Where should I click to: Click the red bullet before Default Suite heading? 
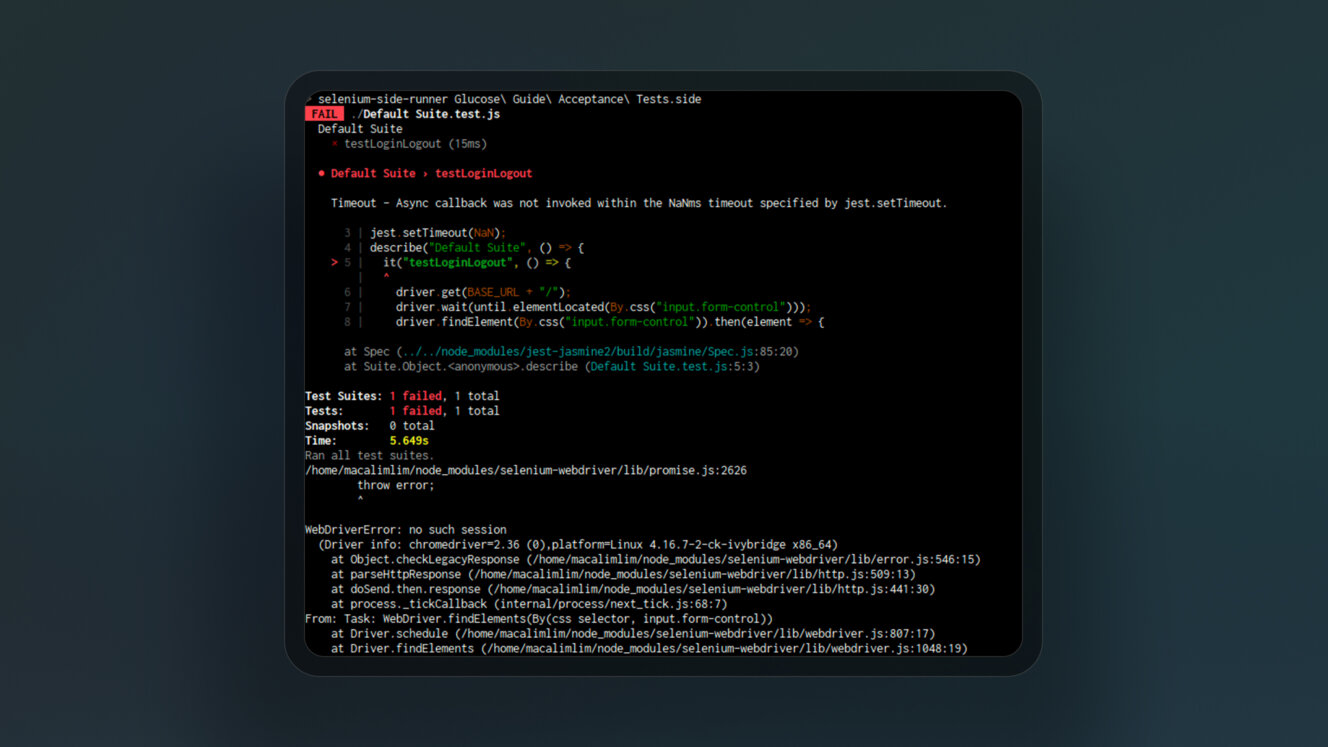point(321,174)
